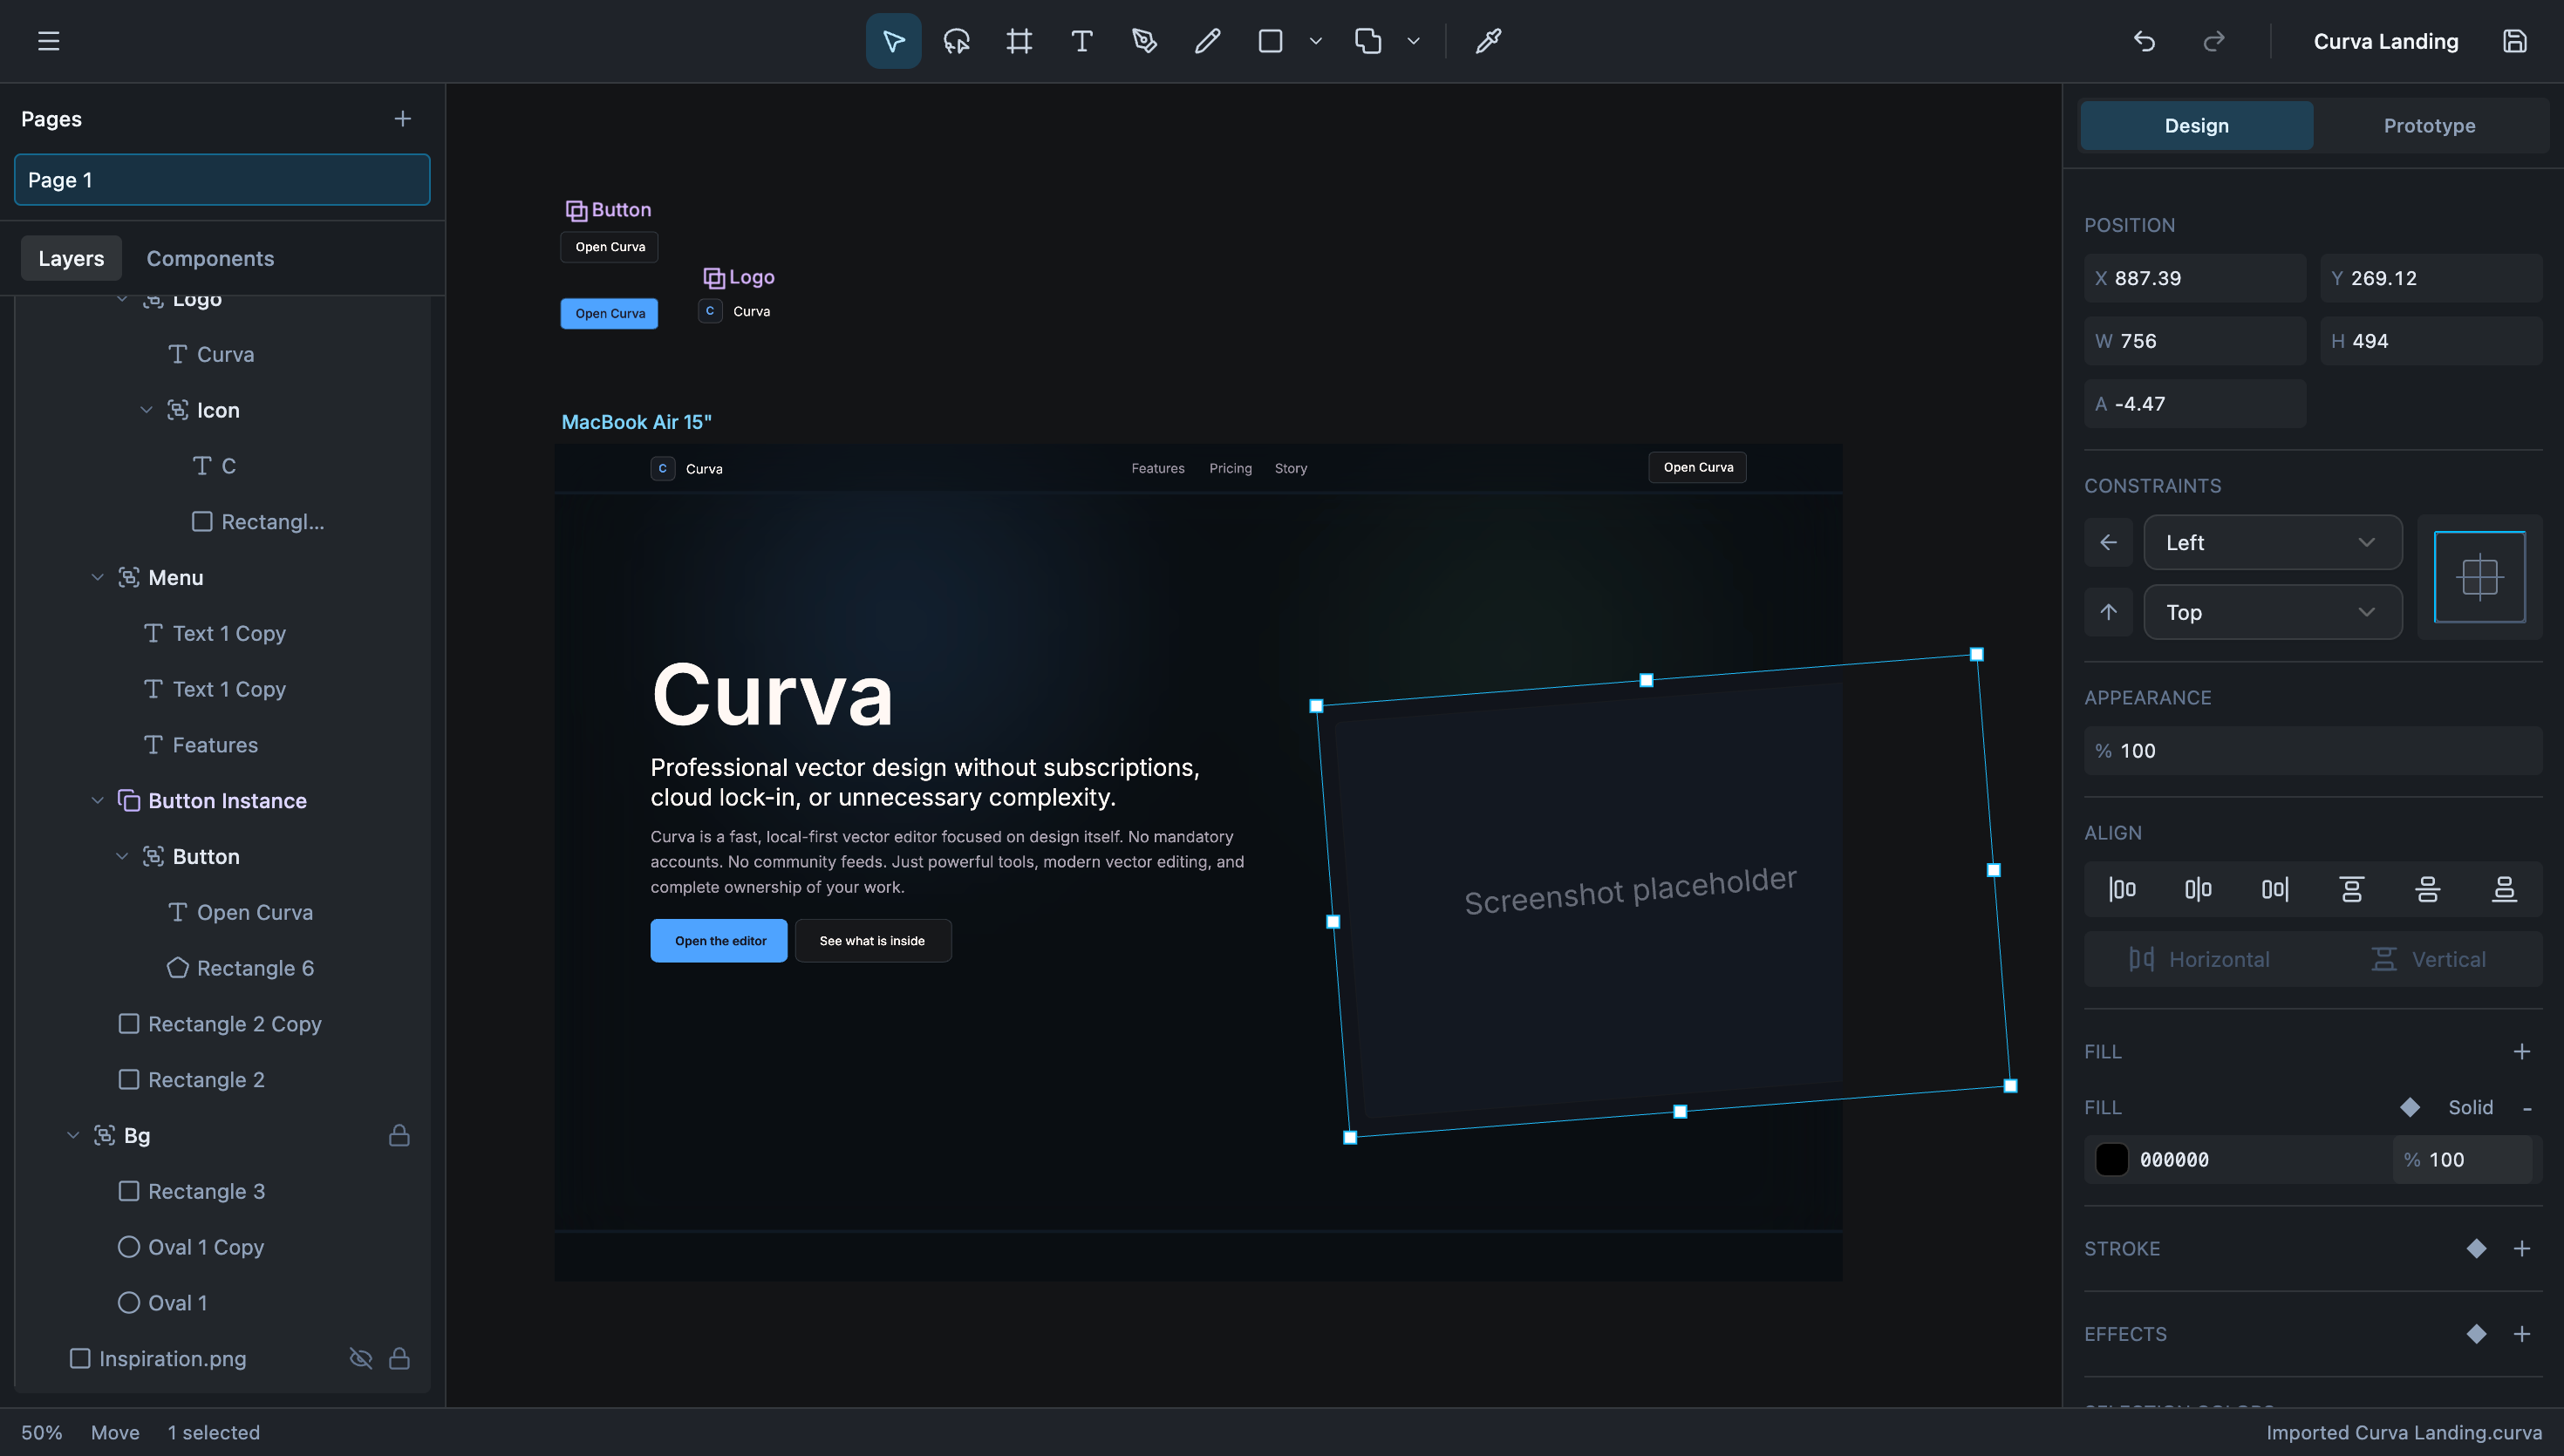Viewport: 2564px width, 1456px height.
Task: Collapse the Menu group layer
Action: 97,577
